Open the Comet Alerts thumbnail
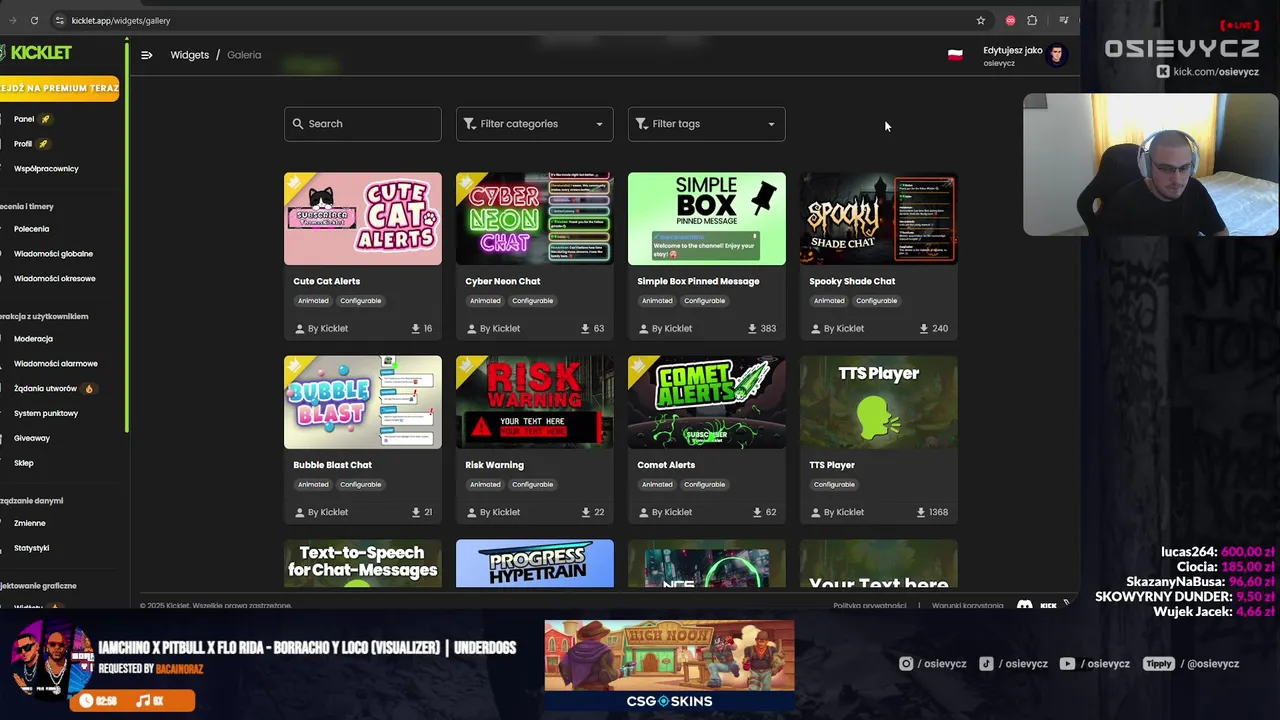 click(x=707, y=402)
